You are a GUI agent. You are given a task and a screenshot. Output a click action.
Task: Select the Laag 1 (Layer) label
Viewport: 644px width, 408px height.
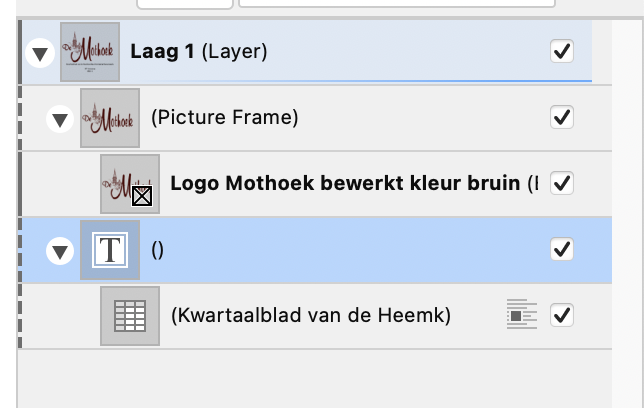coord(198,51)
